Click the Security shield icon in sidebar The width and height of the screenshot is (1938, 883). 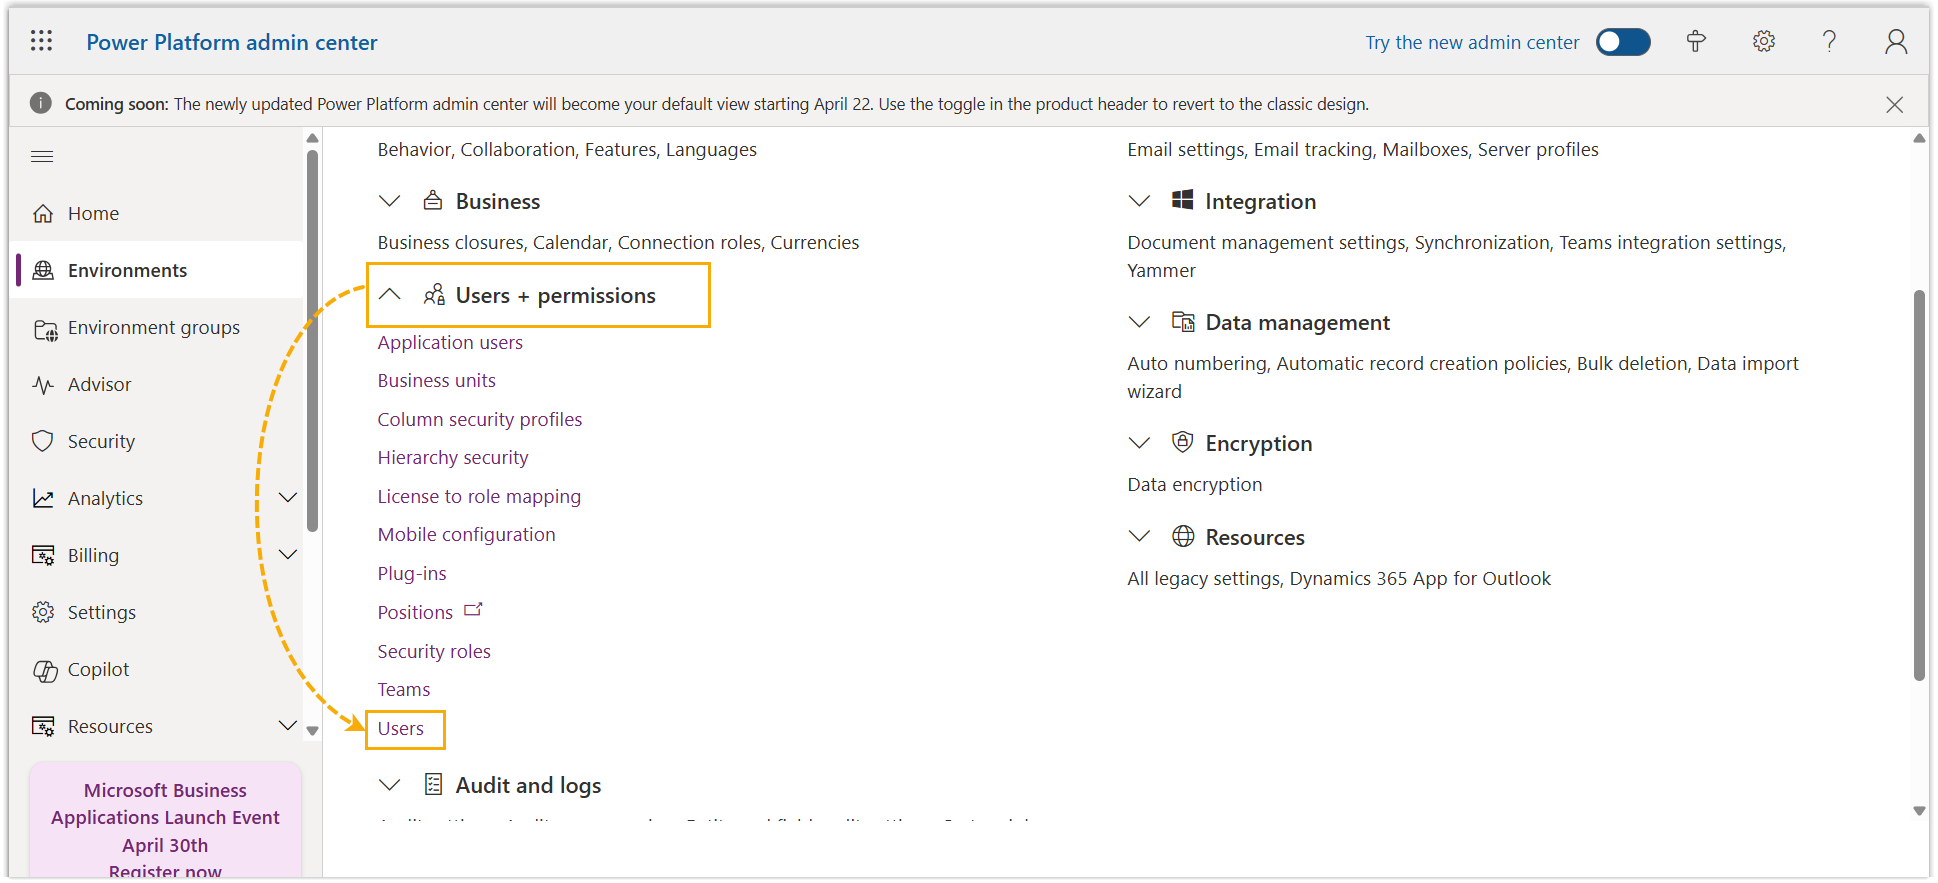(x=43, y=441)
